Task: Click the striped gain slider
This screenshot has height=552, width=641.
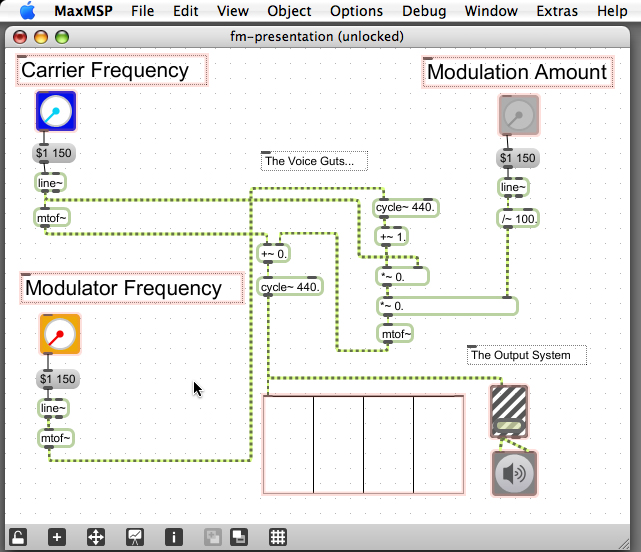Action: click(509, 410)
